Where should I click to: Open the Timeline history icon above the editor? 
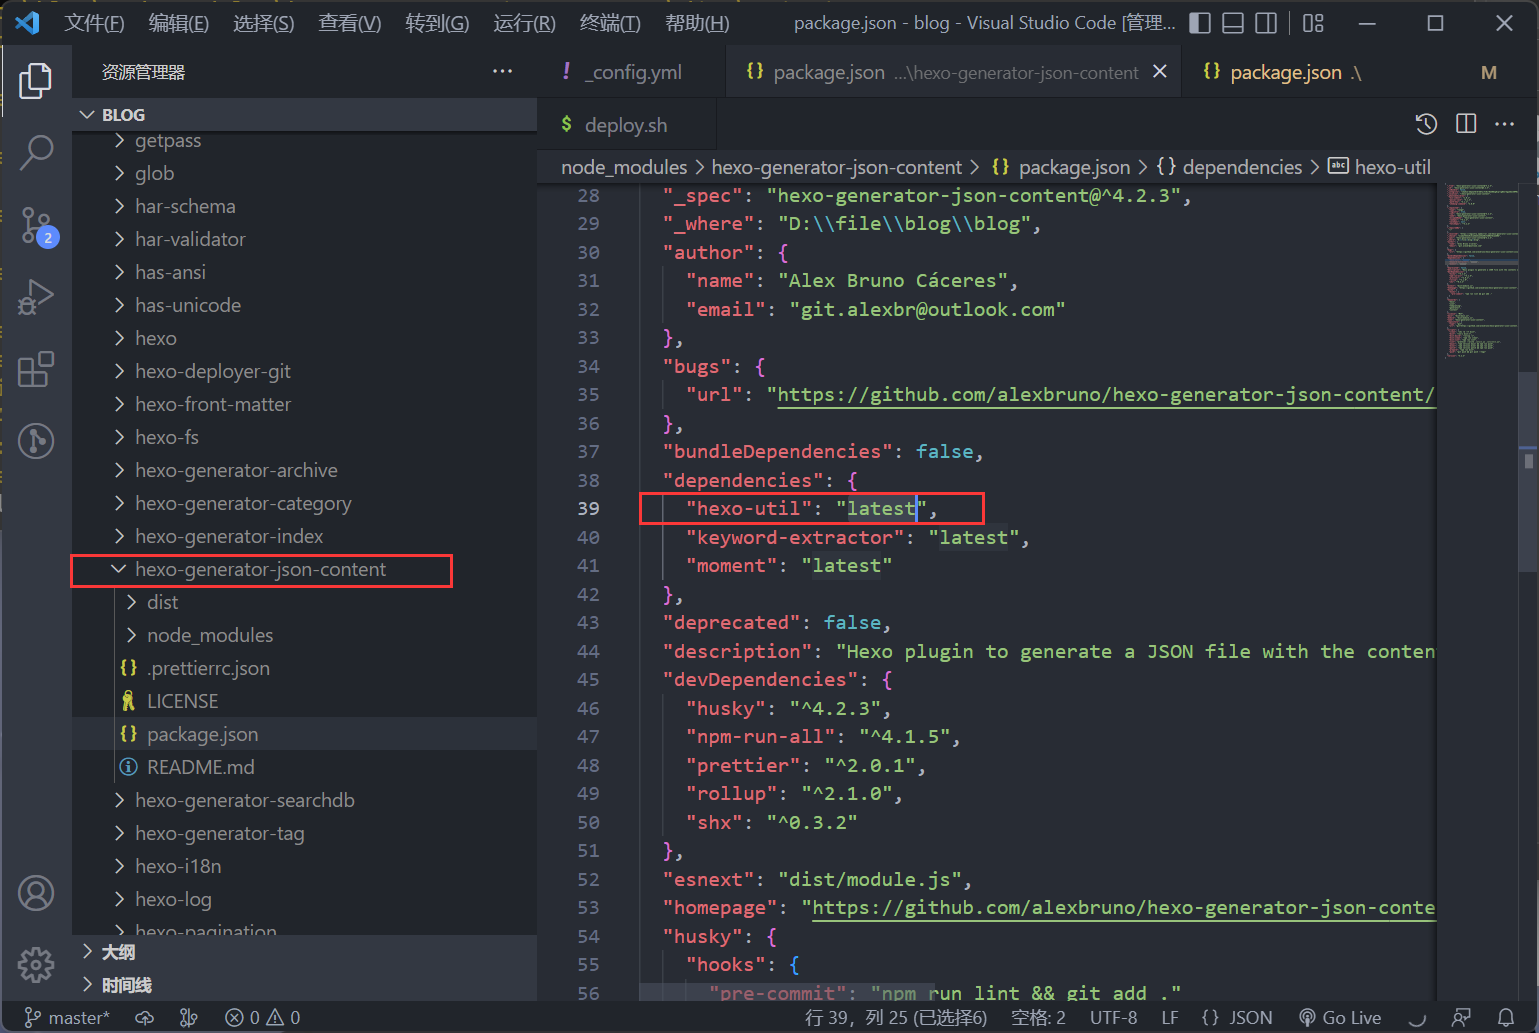tap(1425, 123)
